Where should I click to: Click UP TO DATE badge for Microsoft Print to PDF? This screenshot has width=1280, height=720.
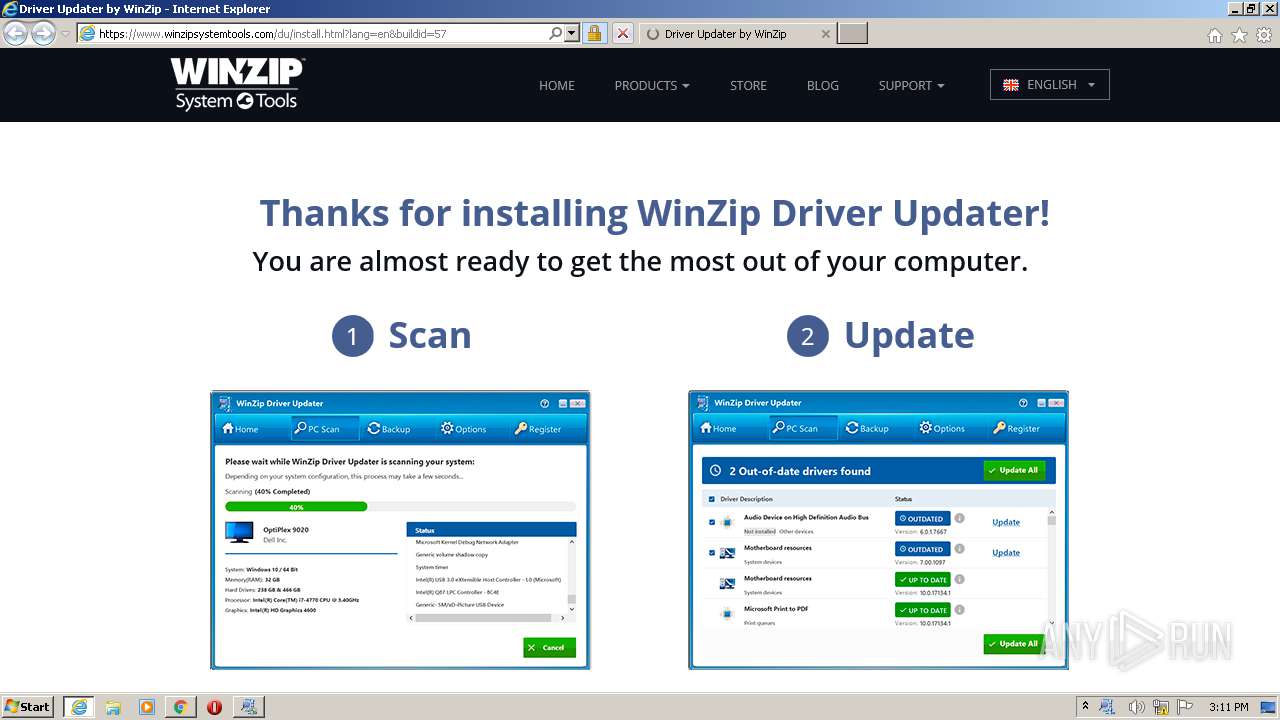pyautogui.click(x=923, y=610)
